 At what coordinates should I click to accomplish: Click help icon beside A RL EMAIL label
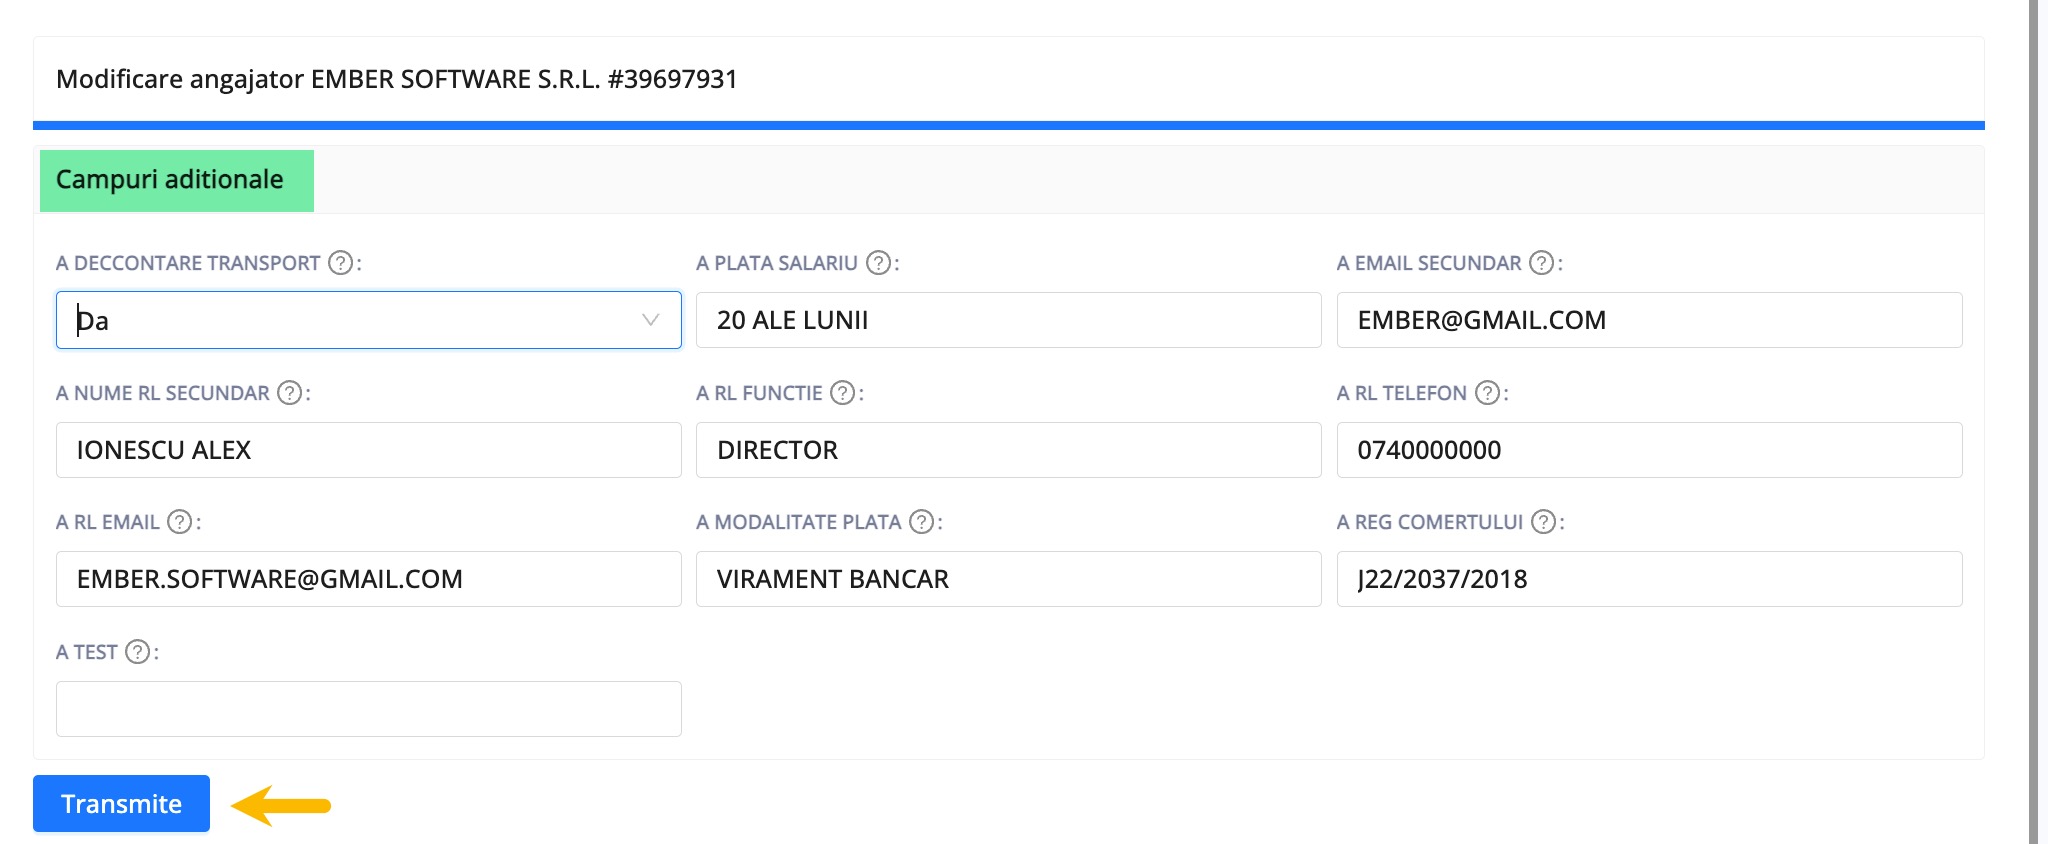point(180,522)
